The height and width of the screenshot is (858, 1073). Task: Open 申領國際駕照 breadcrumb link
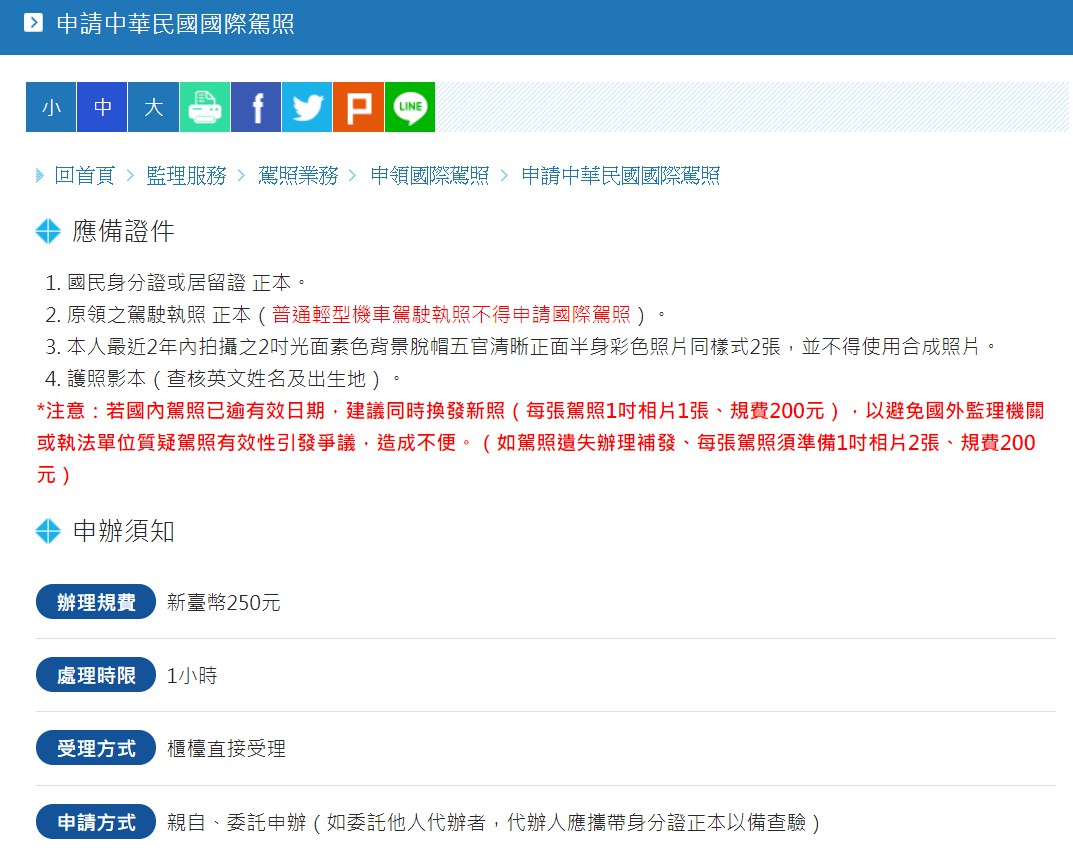point(430,176)
